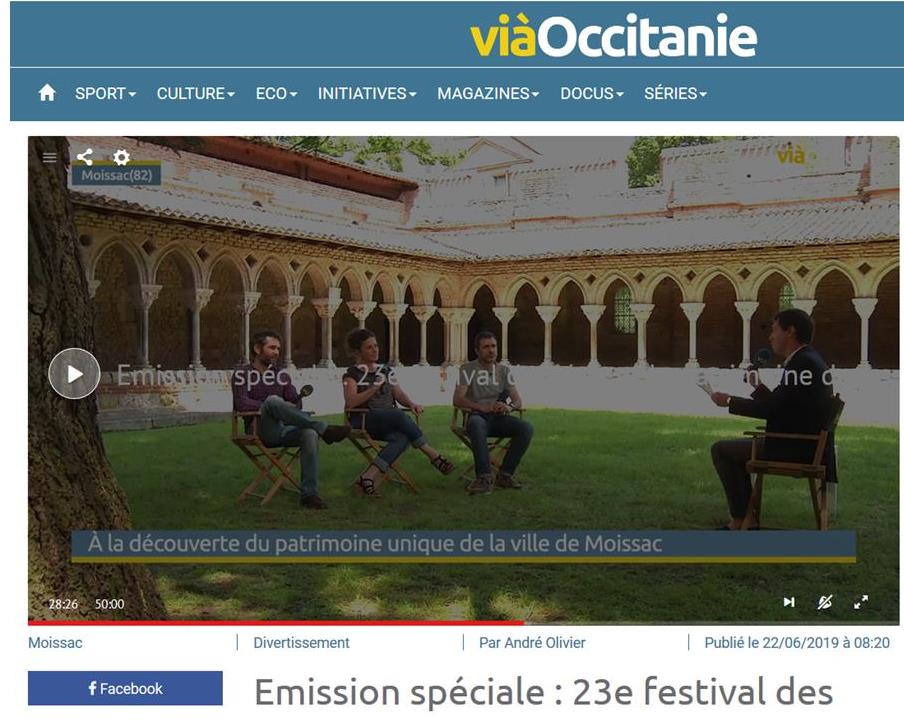
Task: Open the MAGAZINES menu
Action: [x=488, y=93]
